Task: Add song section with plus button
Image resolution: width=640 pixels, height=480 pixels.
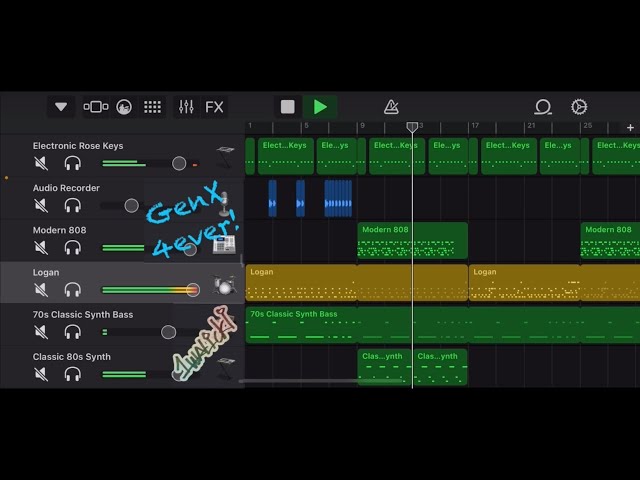Action: point(630,128)
